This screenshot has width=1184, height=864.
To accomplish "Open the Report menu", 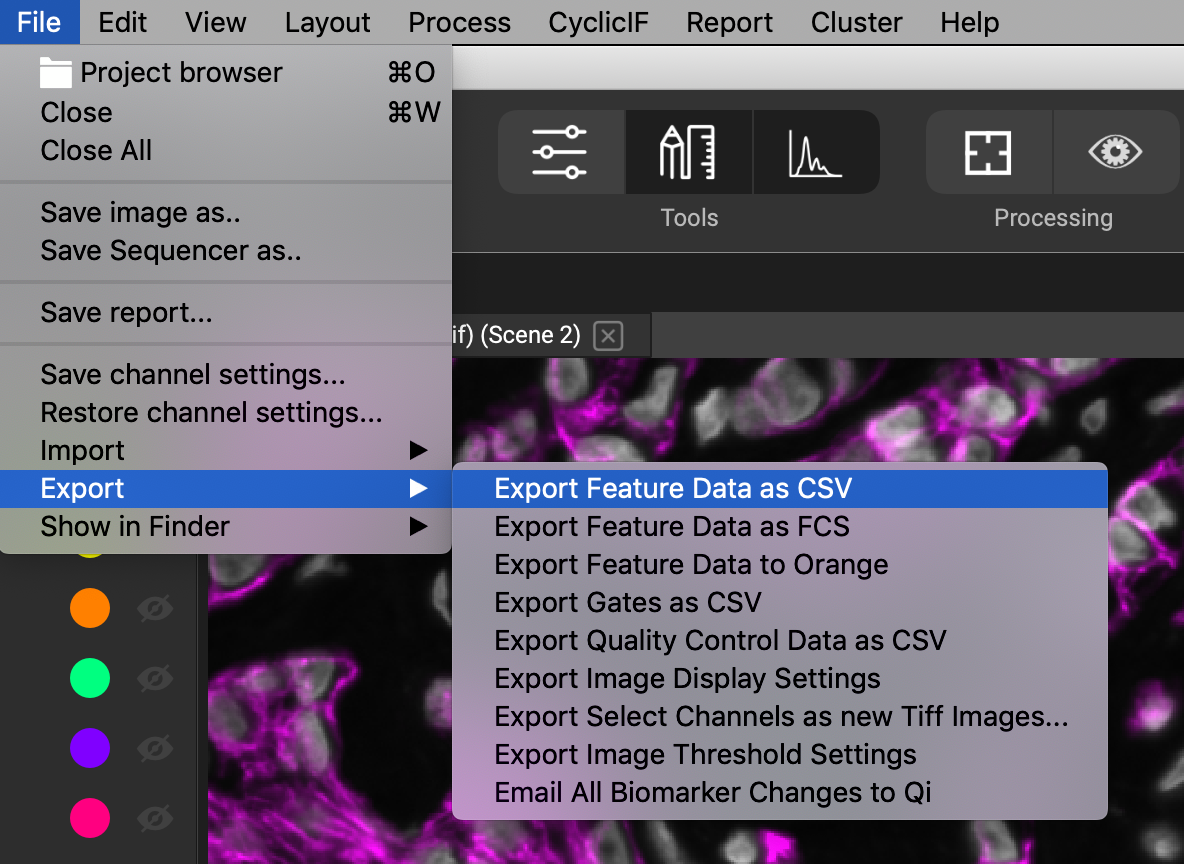I will pyautogui.click(x=729, y=22).
